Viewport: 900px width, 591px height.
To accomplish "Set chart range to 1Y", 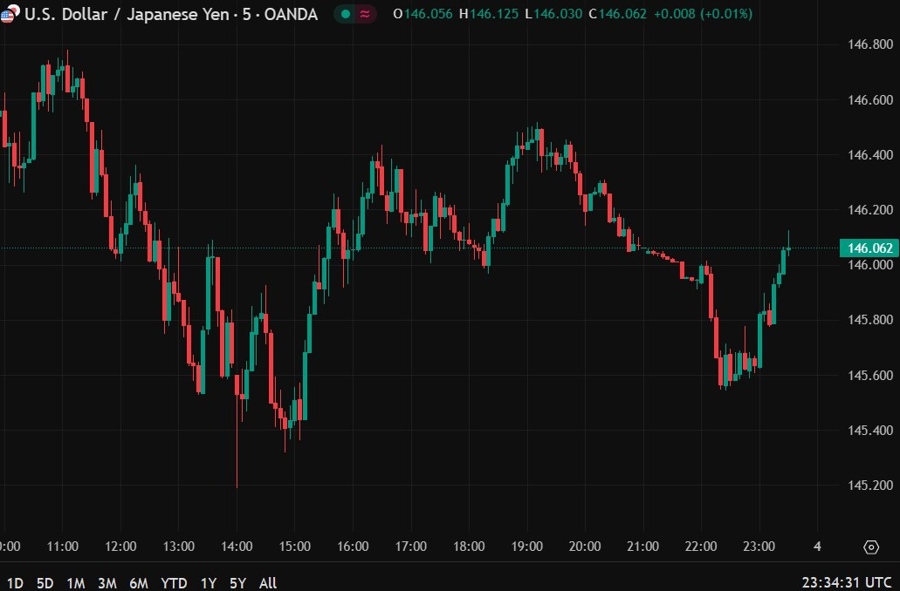I will coord(208,582).
